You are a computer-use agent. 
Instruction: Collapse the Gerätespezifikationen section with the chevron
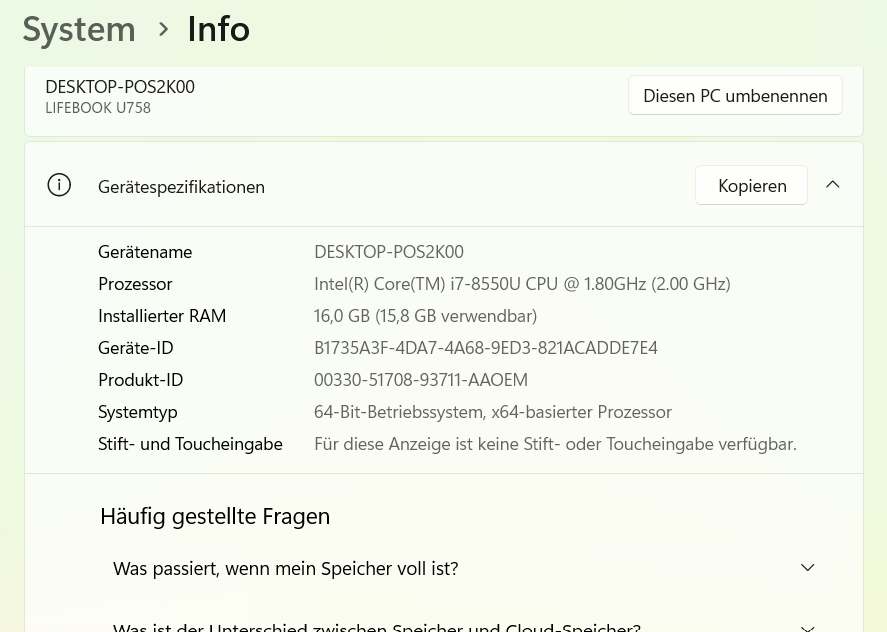[832, 184]
